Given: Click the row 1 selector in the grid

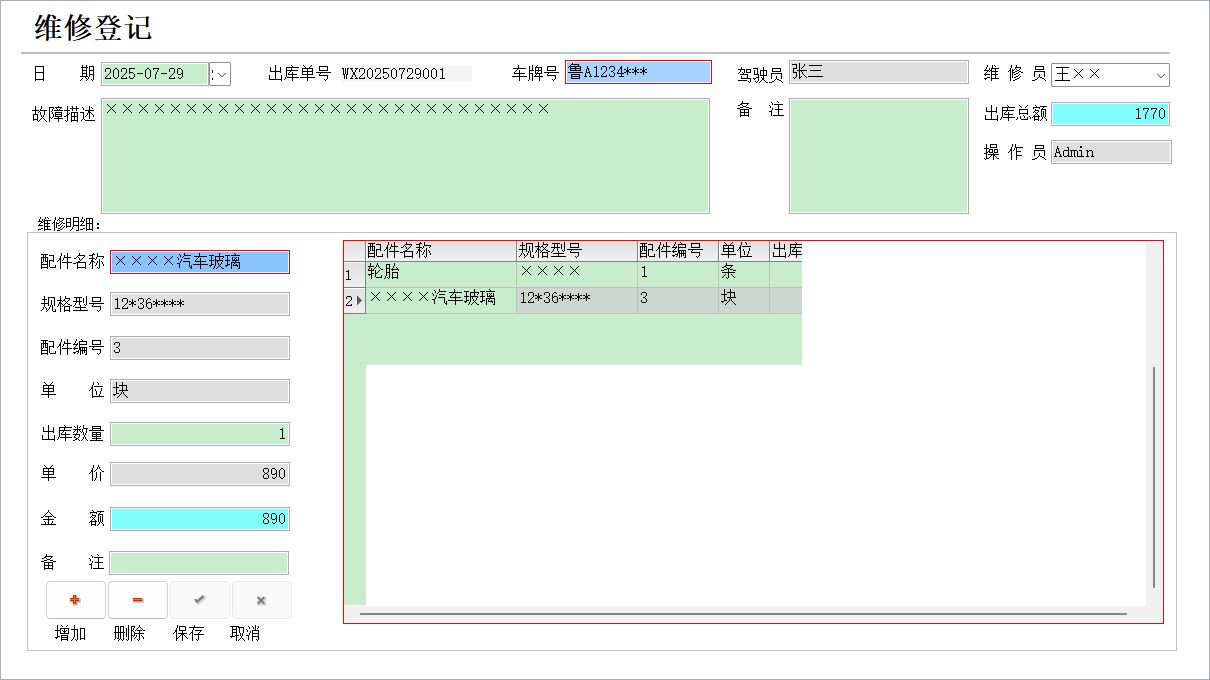Looking at the screenshot, I should pyautogui.click(x=354, y=274).
